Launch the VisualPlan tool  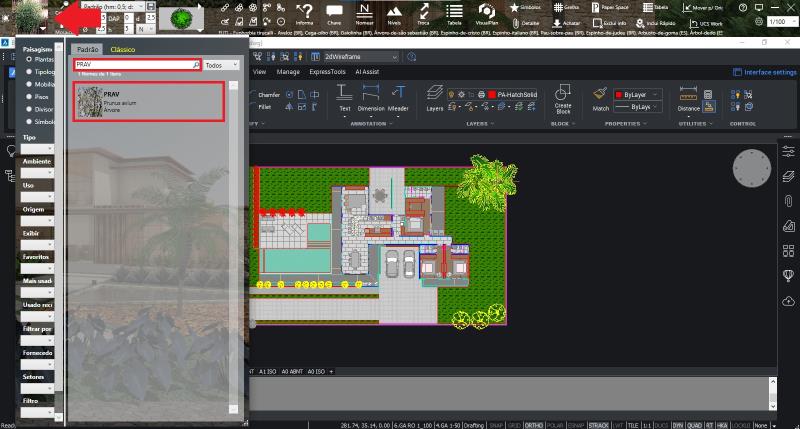(x=487, y=11)
